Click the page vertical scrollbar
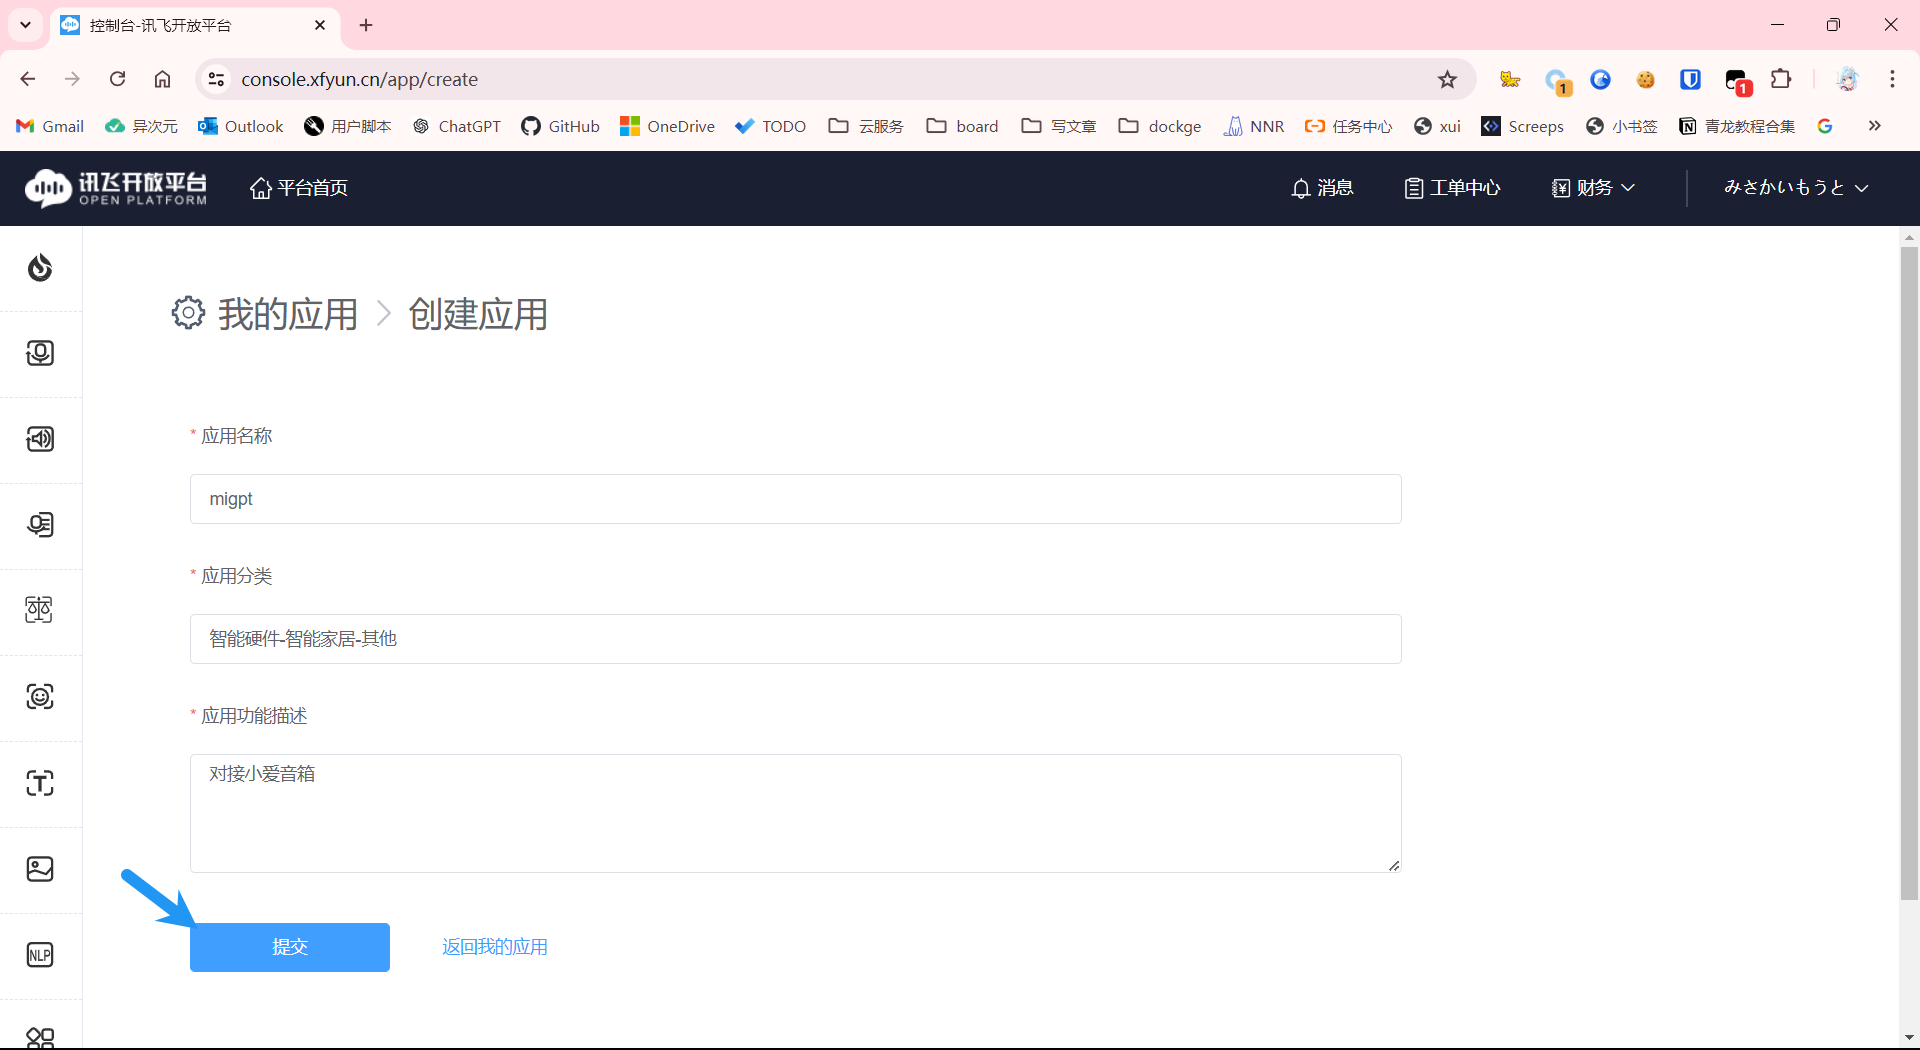This screenshot has height=1050, width=1920. click(x=1909, y=570)
